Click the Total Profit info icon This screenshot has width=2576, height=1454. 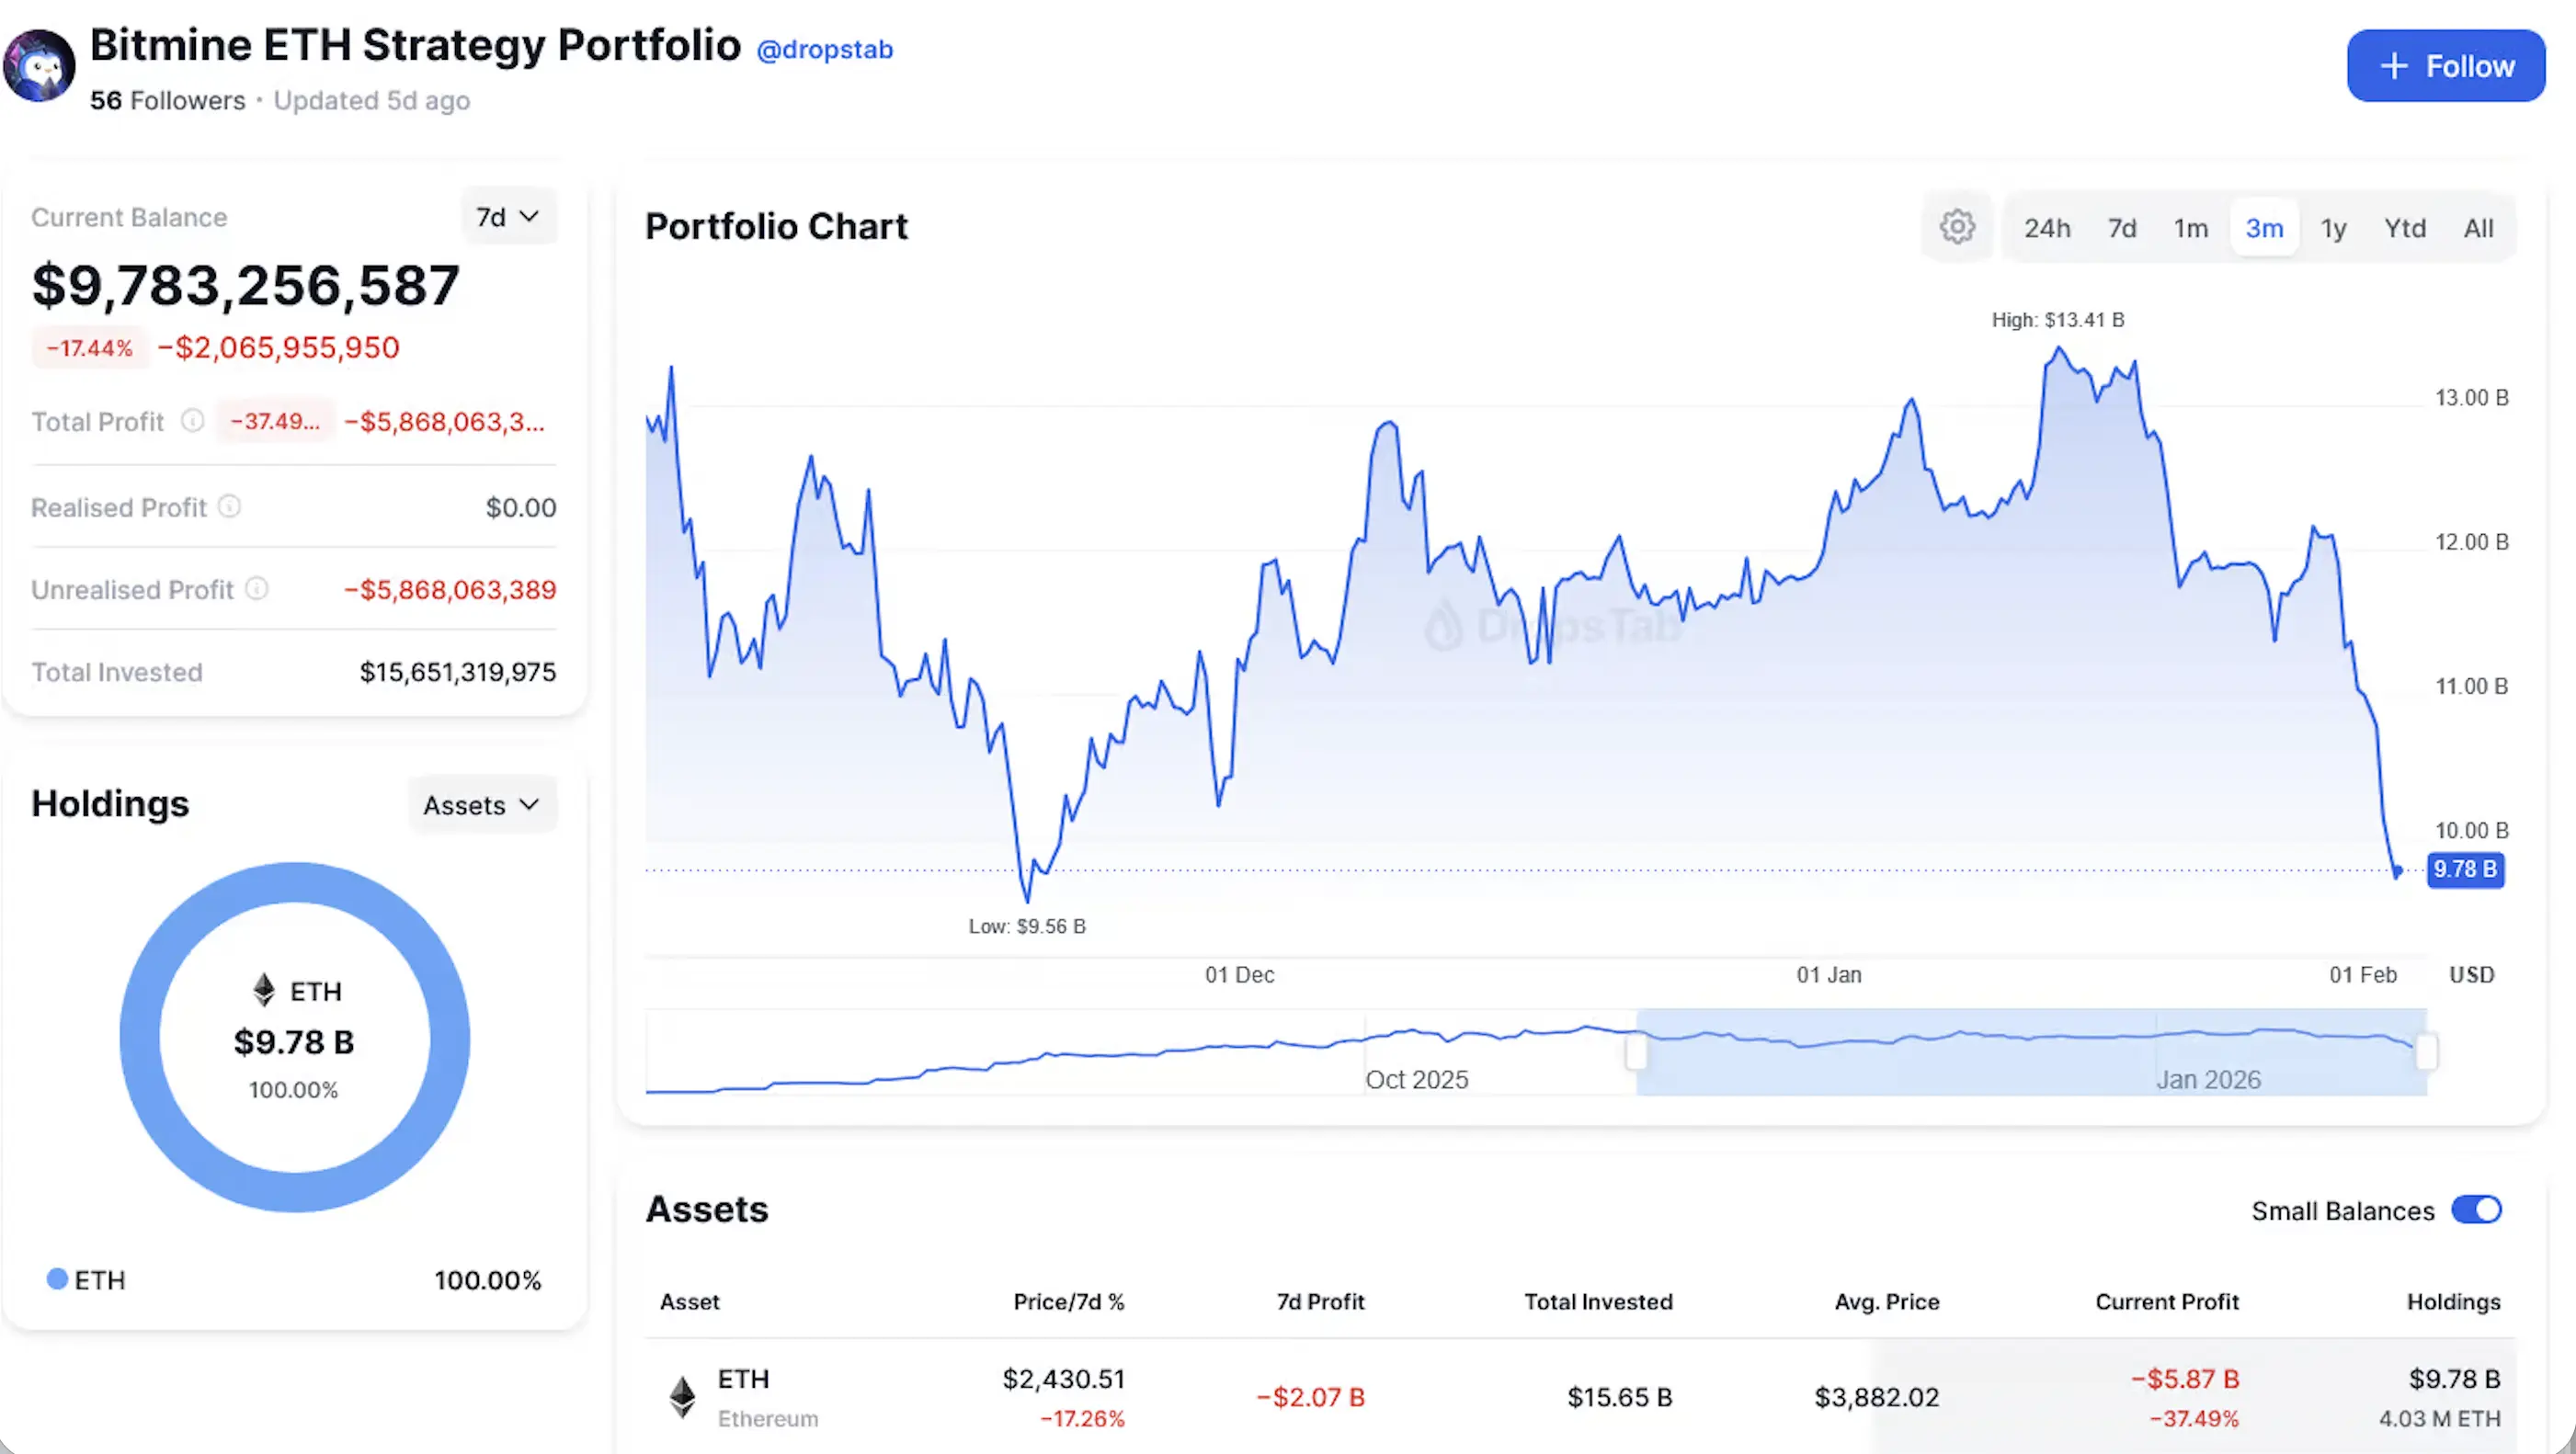(192, 421)
